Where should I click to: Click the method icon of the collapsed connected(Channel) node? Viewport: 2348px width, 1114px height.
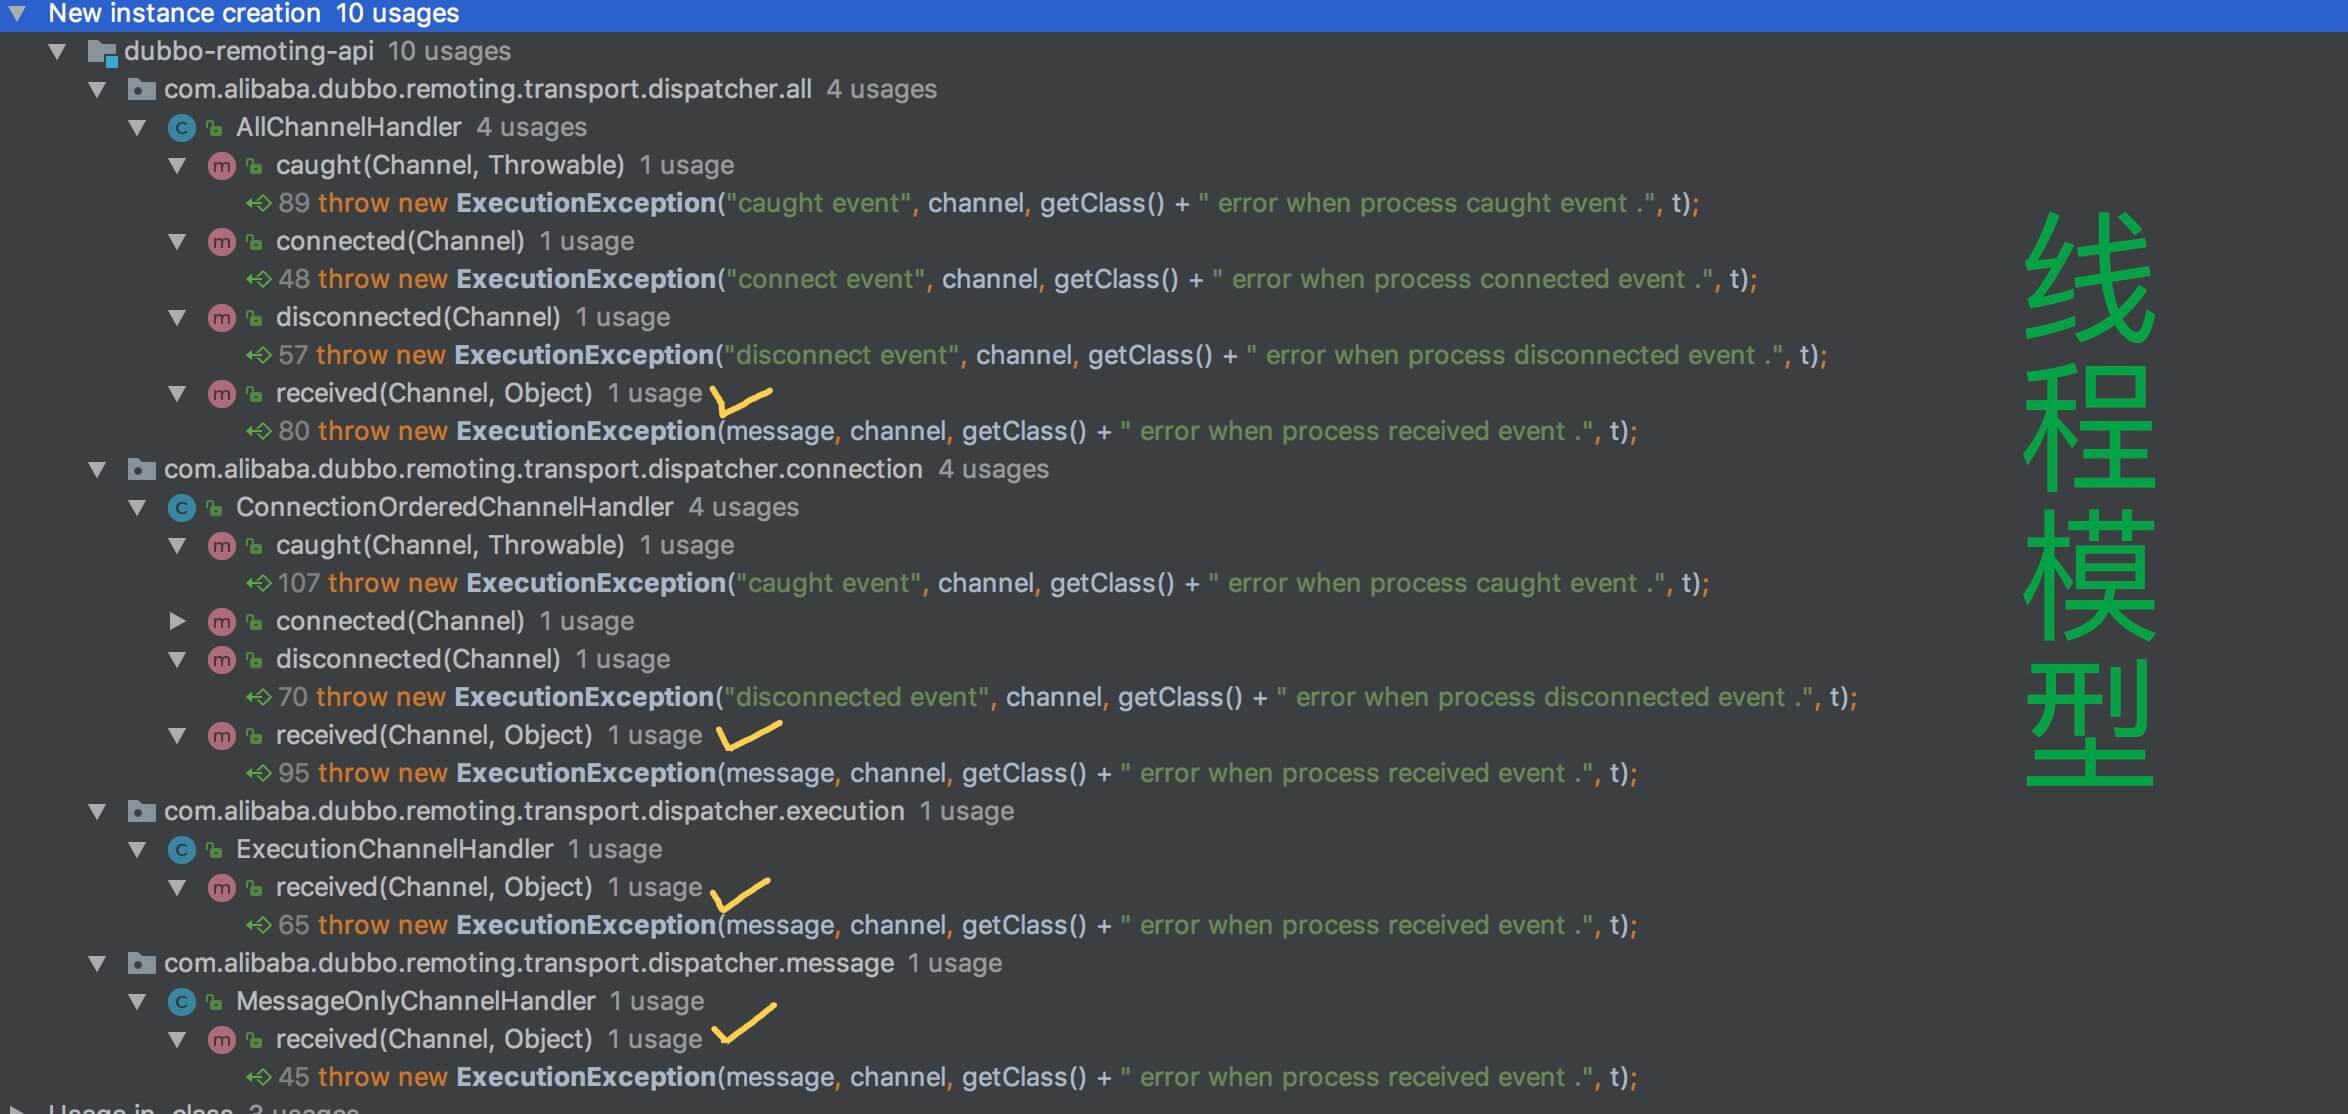coord(221,622)
